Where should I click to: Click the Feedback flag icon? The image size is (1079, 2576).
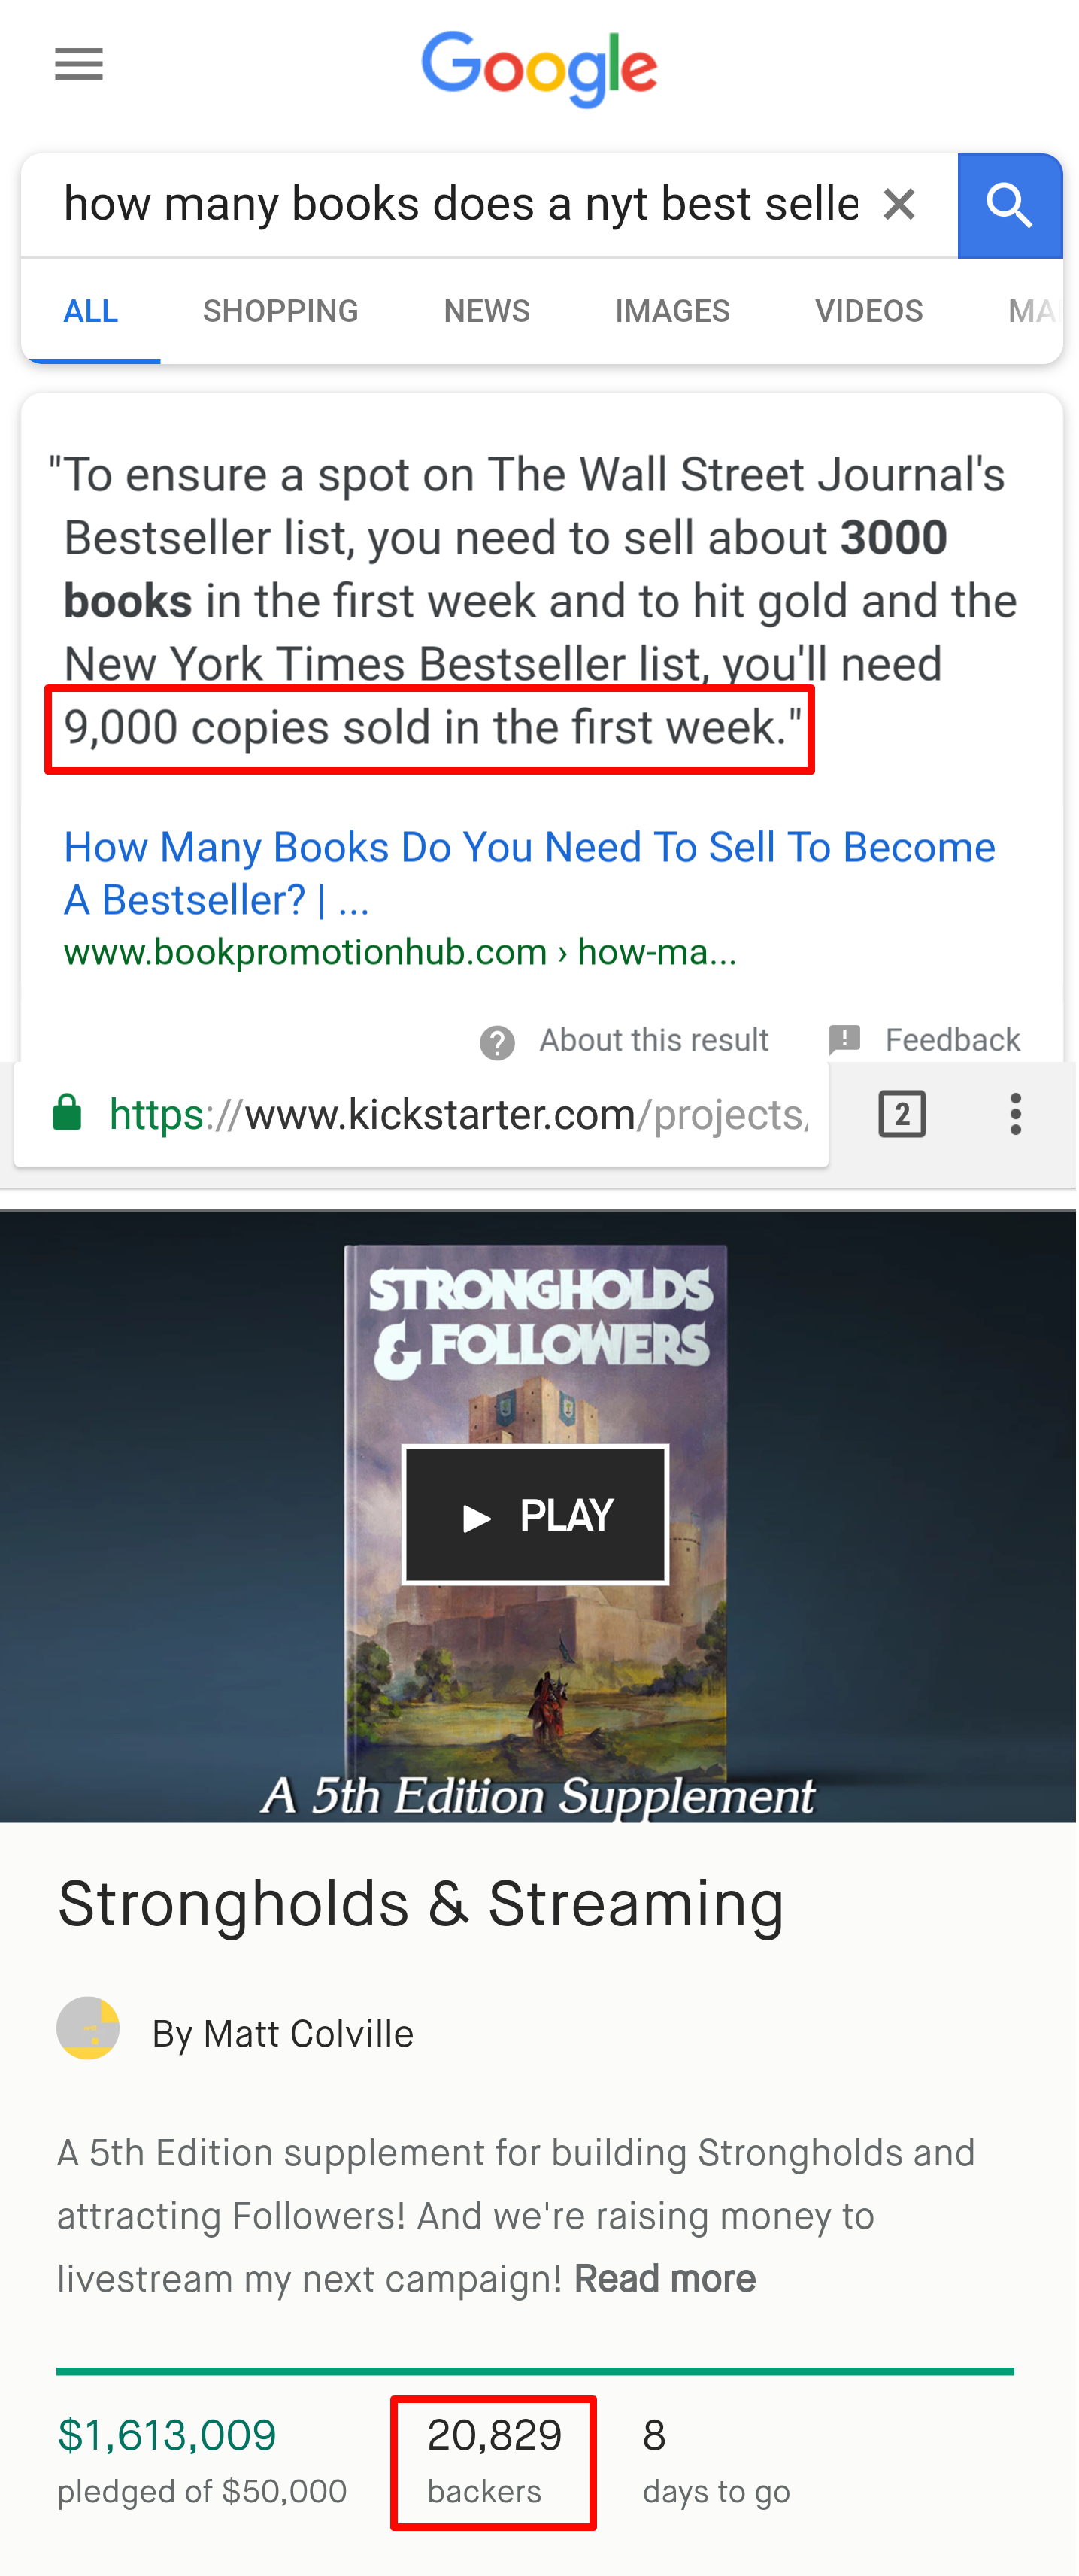coord(845,1040)
